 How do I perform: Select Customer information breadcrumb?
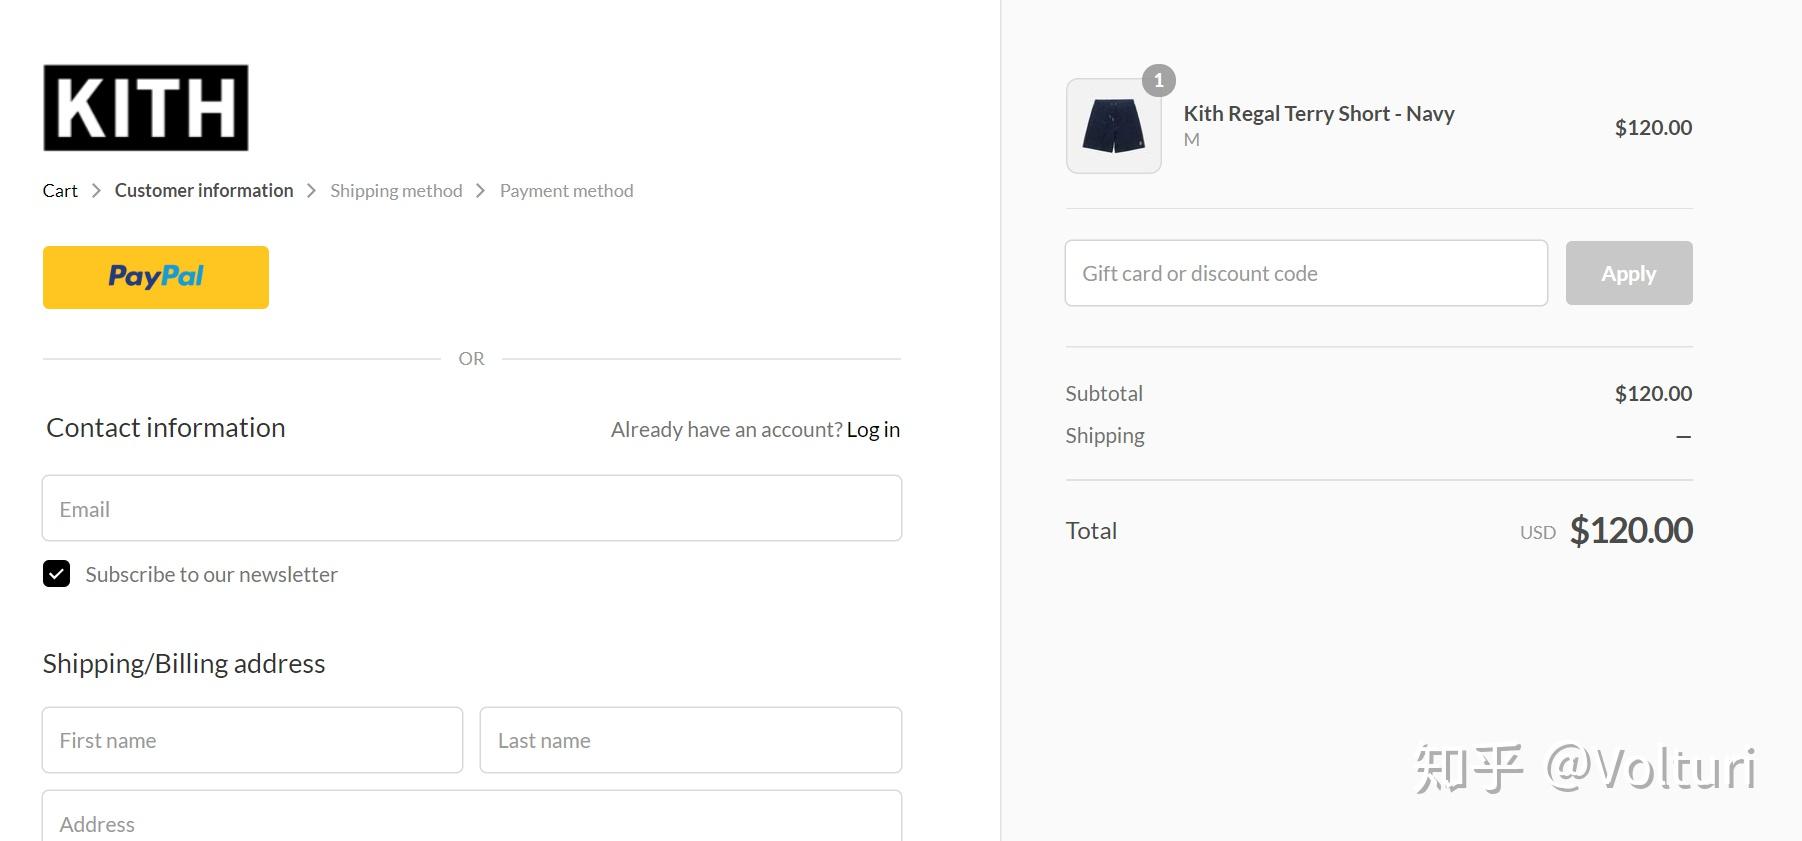[204, 191]
